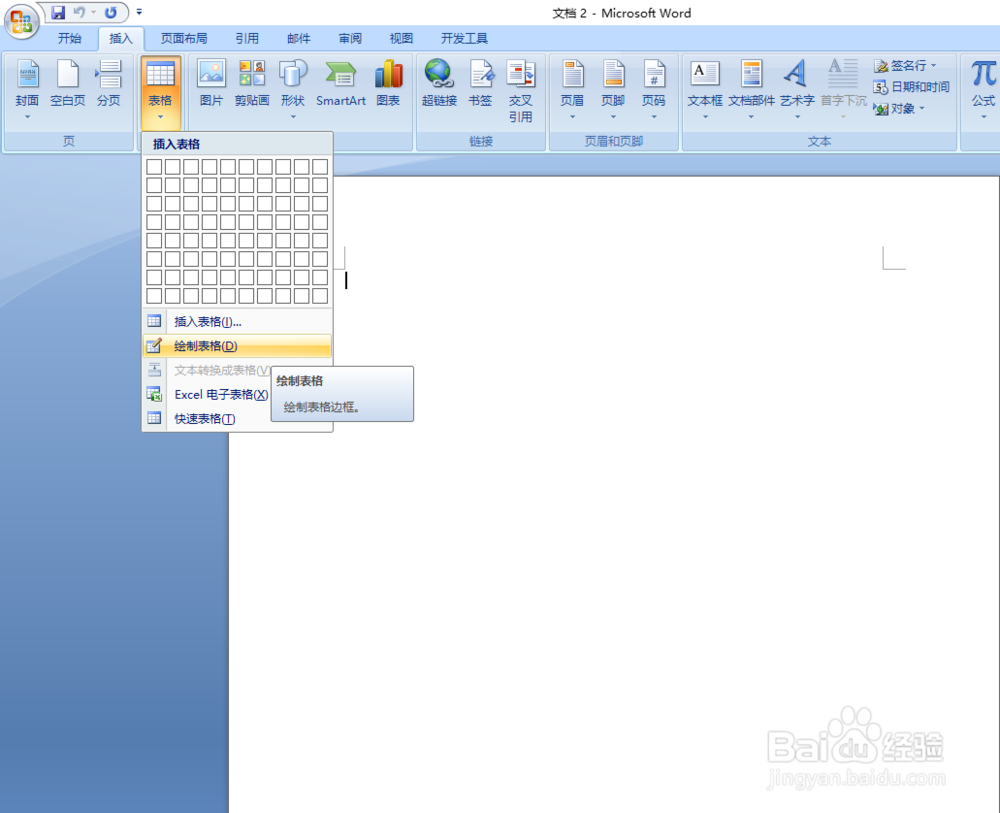Open the 开发工具 tab
This screenshot has height=813, width=1000.
[464, 38]
